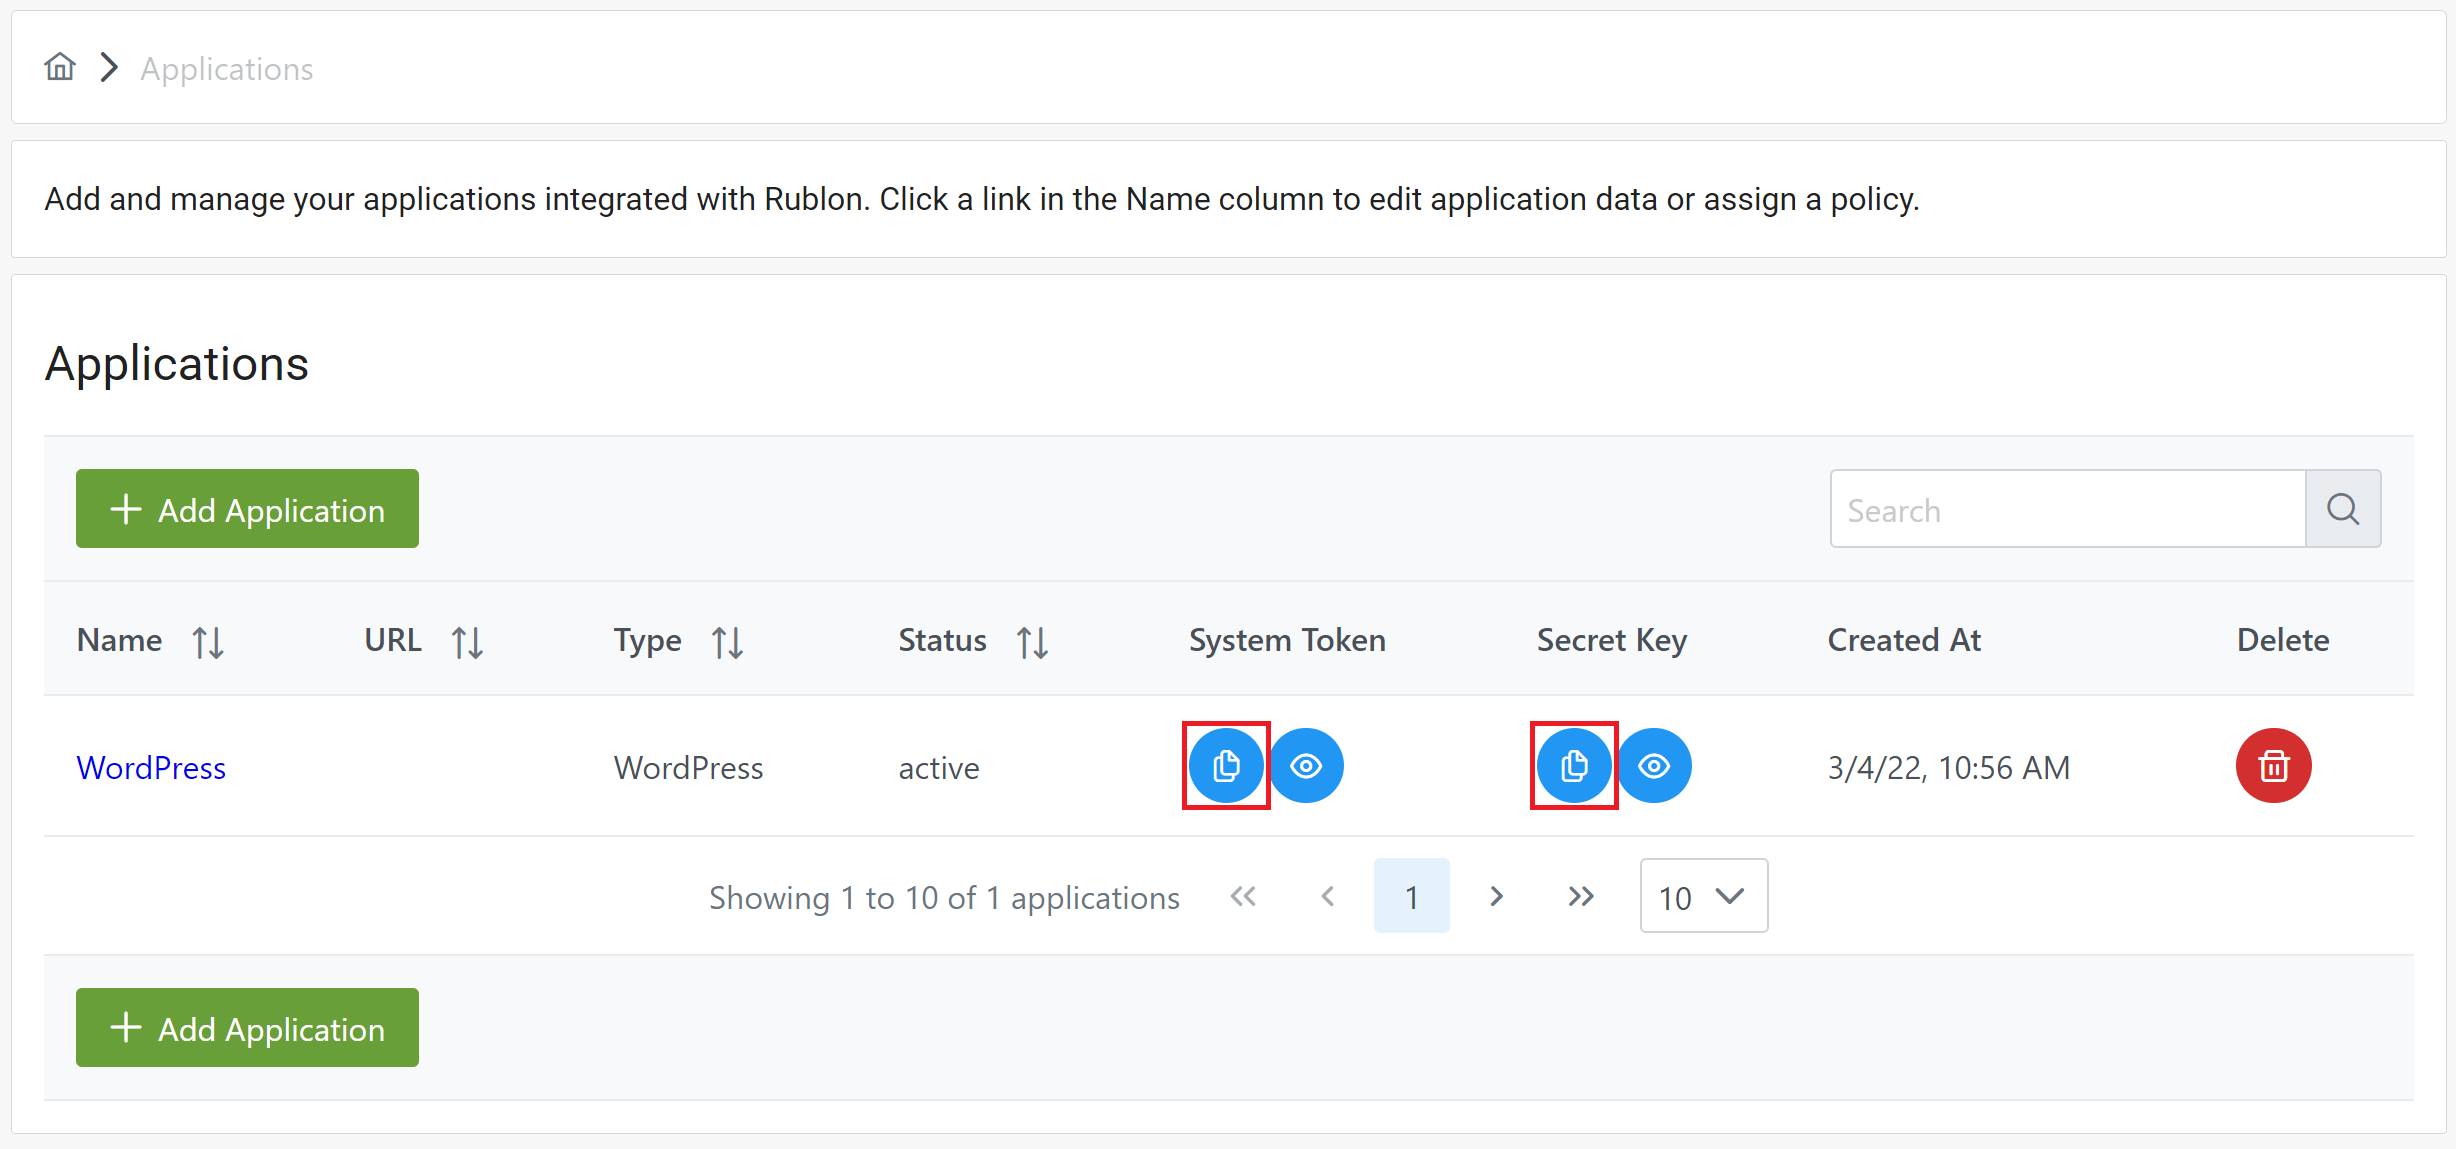This screenshot has width=2456, height=1149.
Task: Click the home breadcrumb icon
Action: pos(60,67)
